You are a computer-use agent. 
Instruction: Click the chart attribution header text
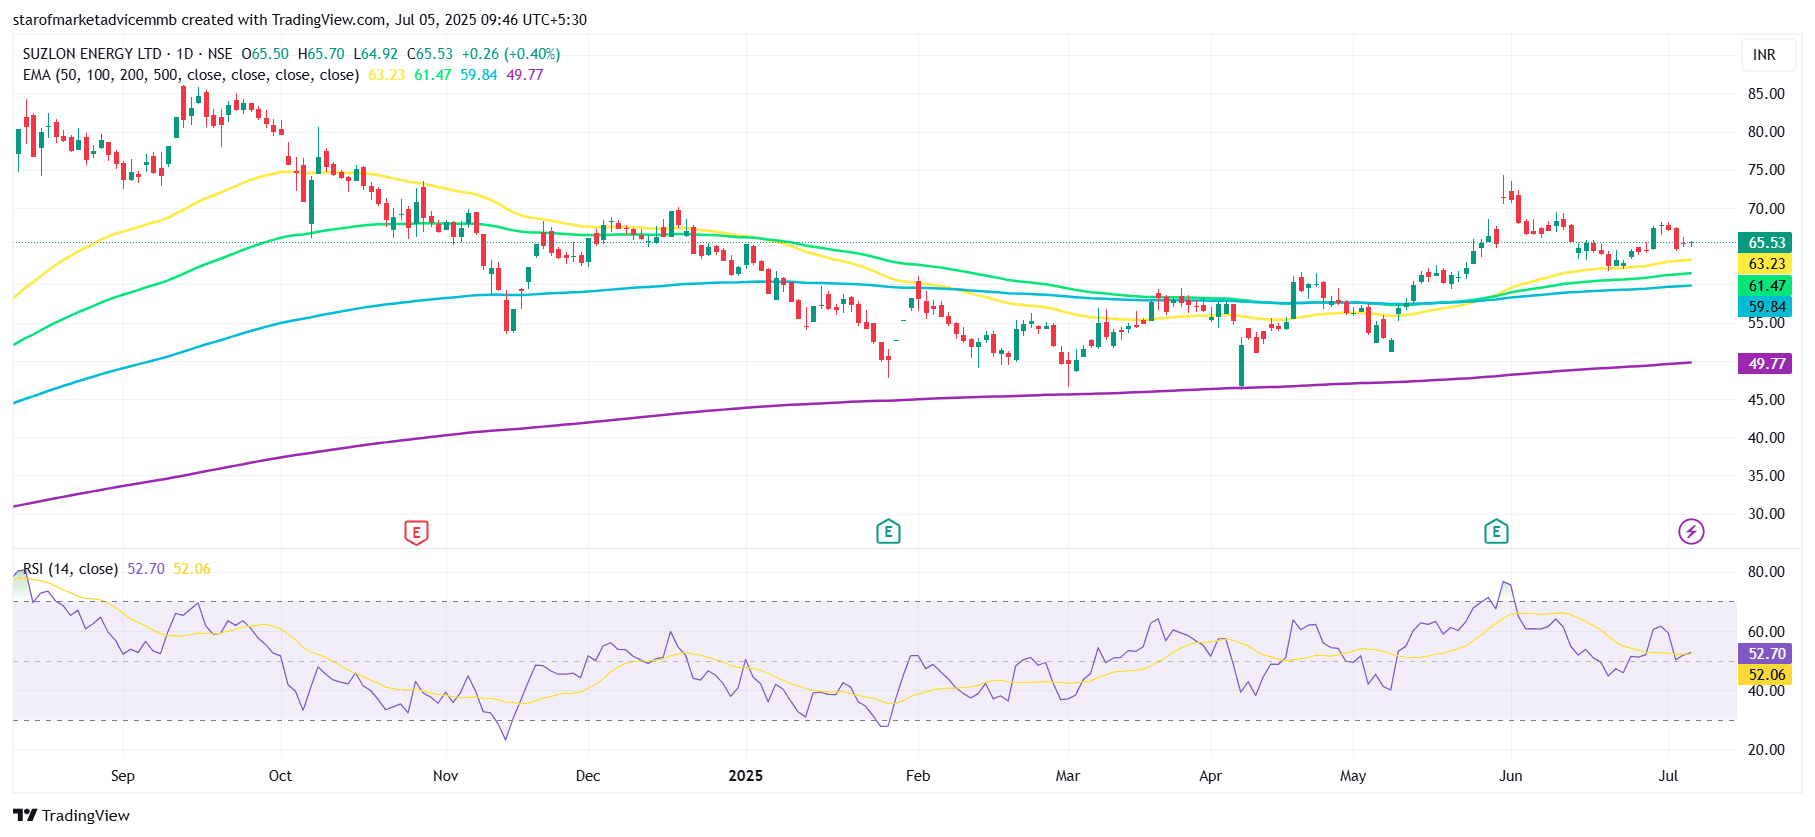click(x=300, y=20)
